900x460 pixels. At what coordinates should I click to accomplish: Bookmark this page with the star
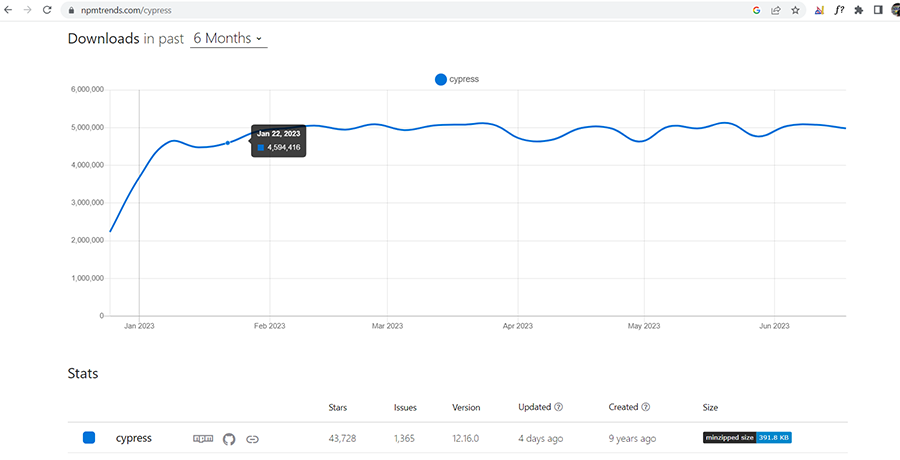[795, 10]
